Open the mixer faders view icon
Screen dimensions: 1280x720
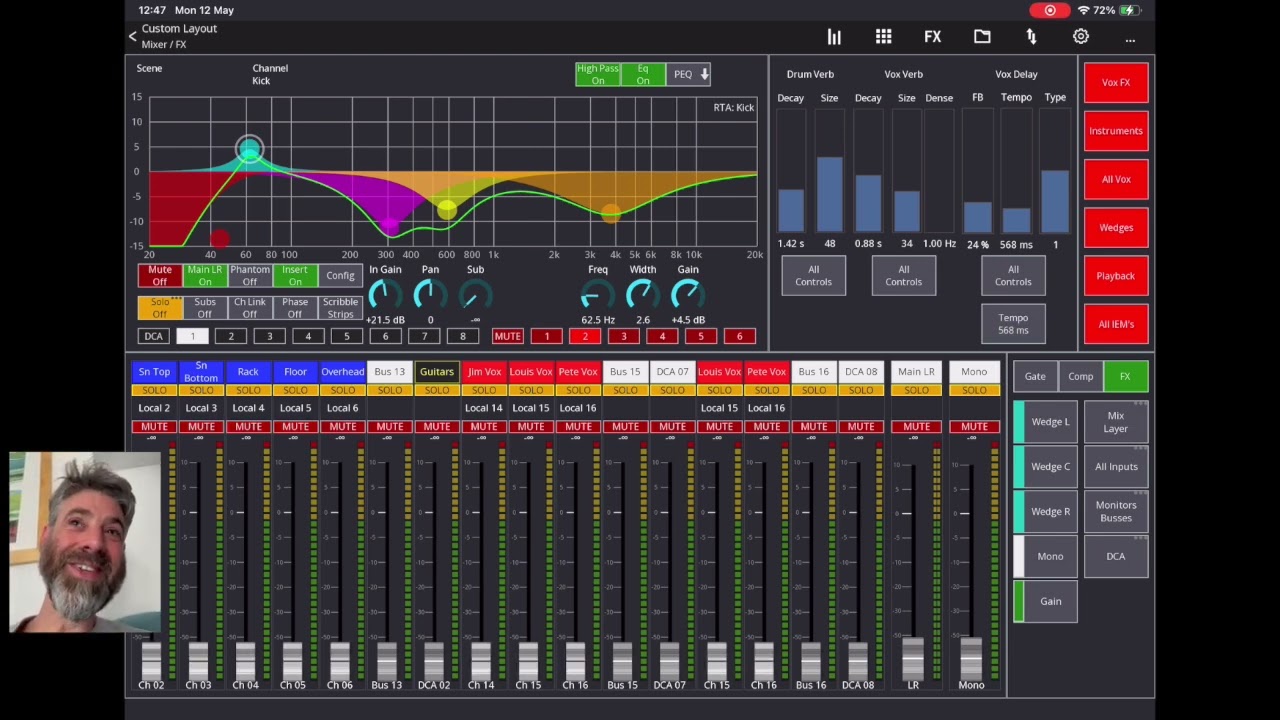tap(834, 37)
